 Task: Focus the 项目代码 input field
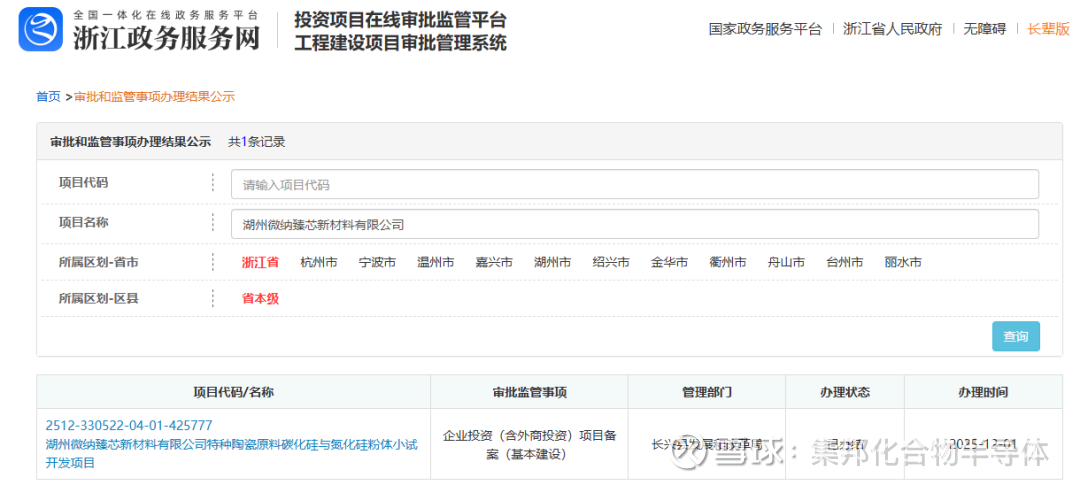[x=634, y=184]
